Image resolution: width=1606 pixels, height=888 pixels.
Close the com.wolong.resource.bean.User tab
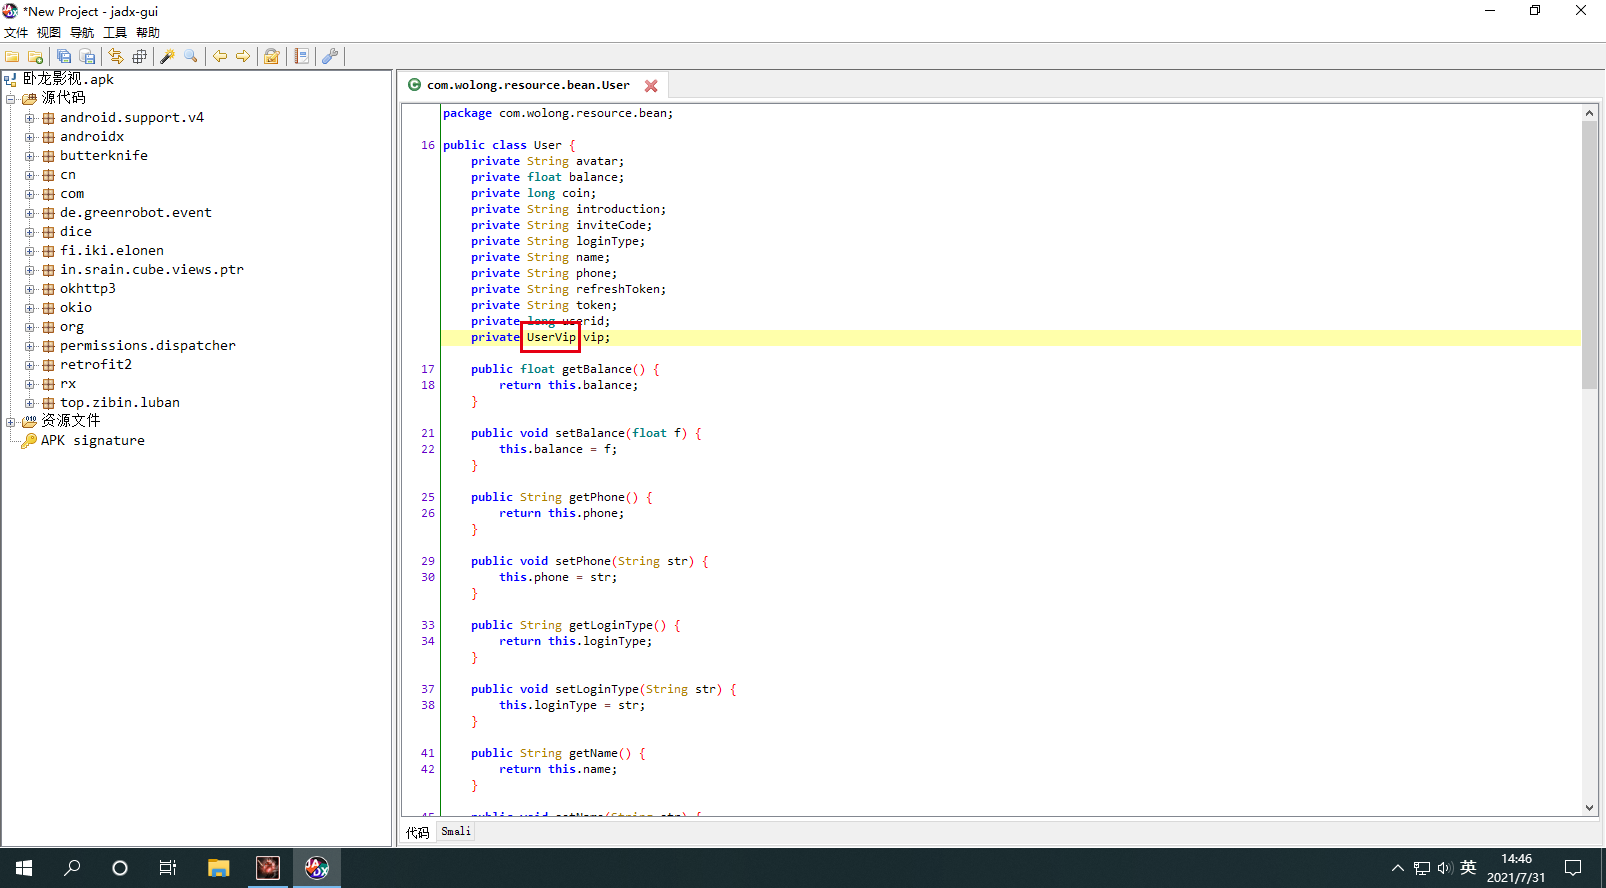(x=651, y=86)
